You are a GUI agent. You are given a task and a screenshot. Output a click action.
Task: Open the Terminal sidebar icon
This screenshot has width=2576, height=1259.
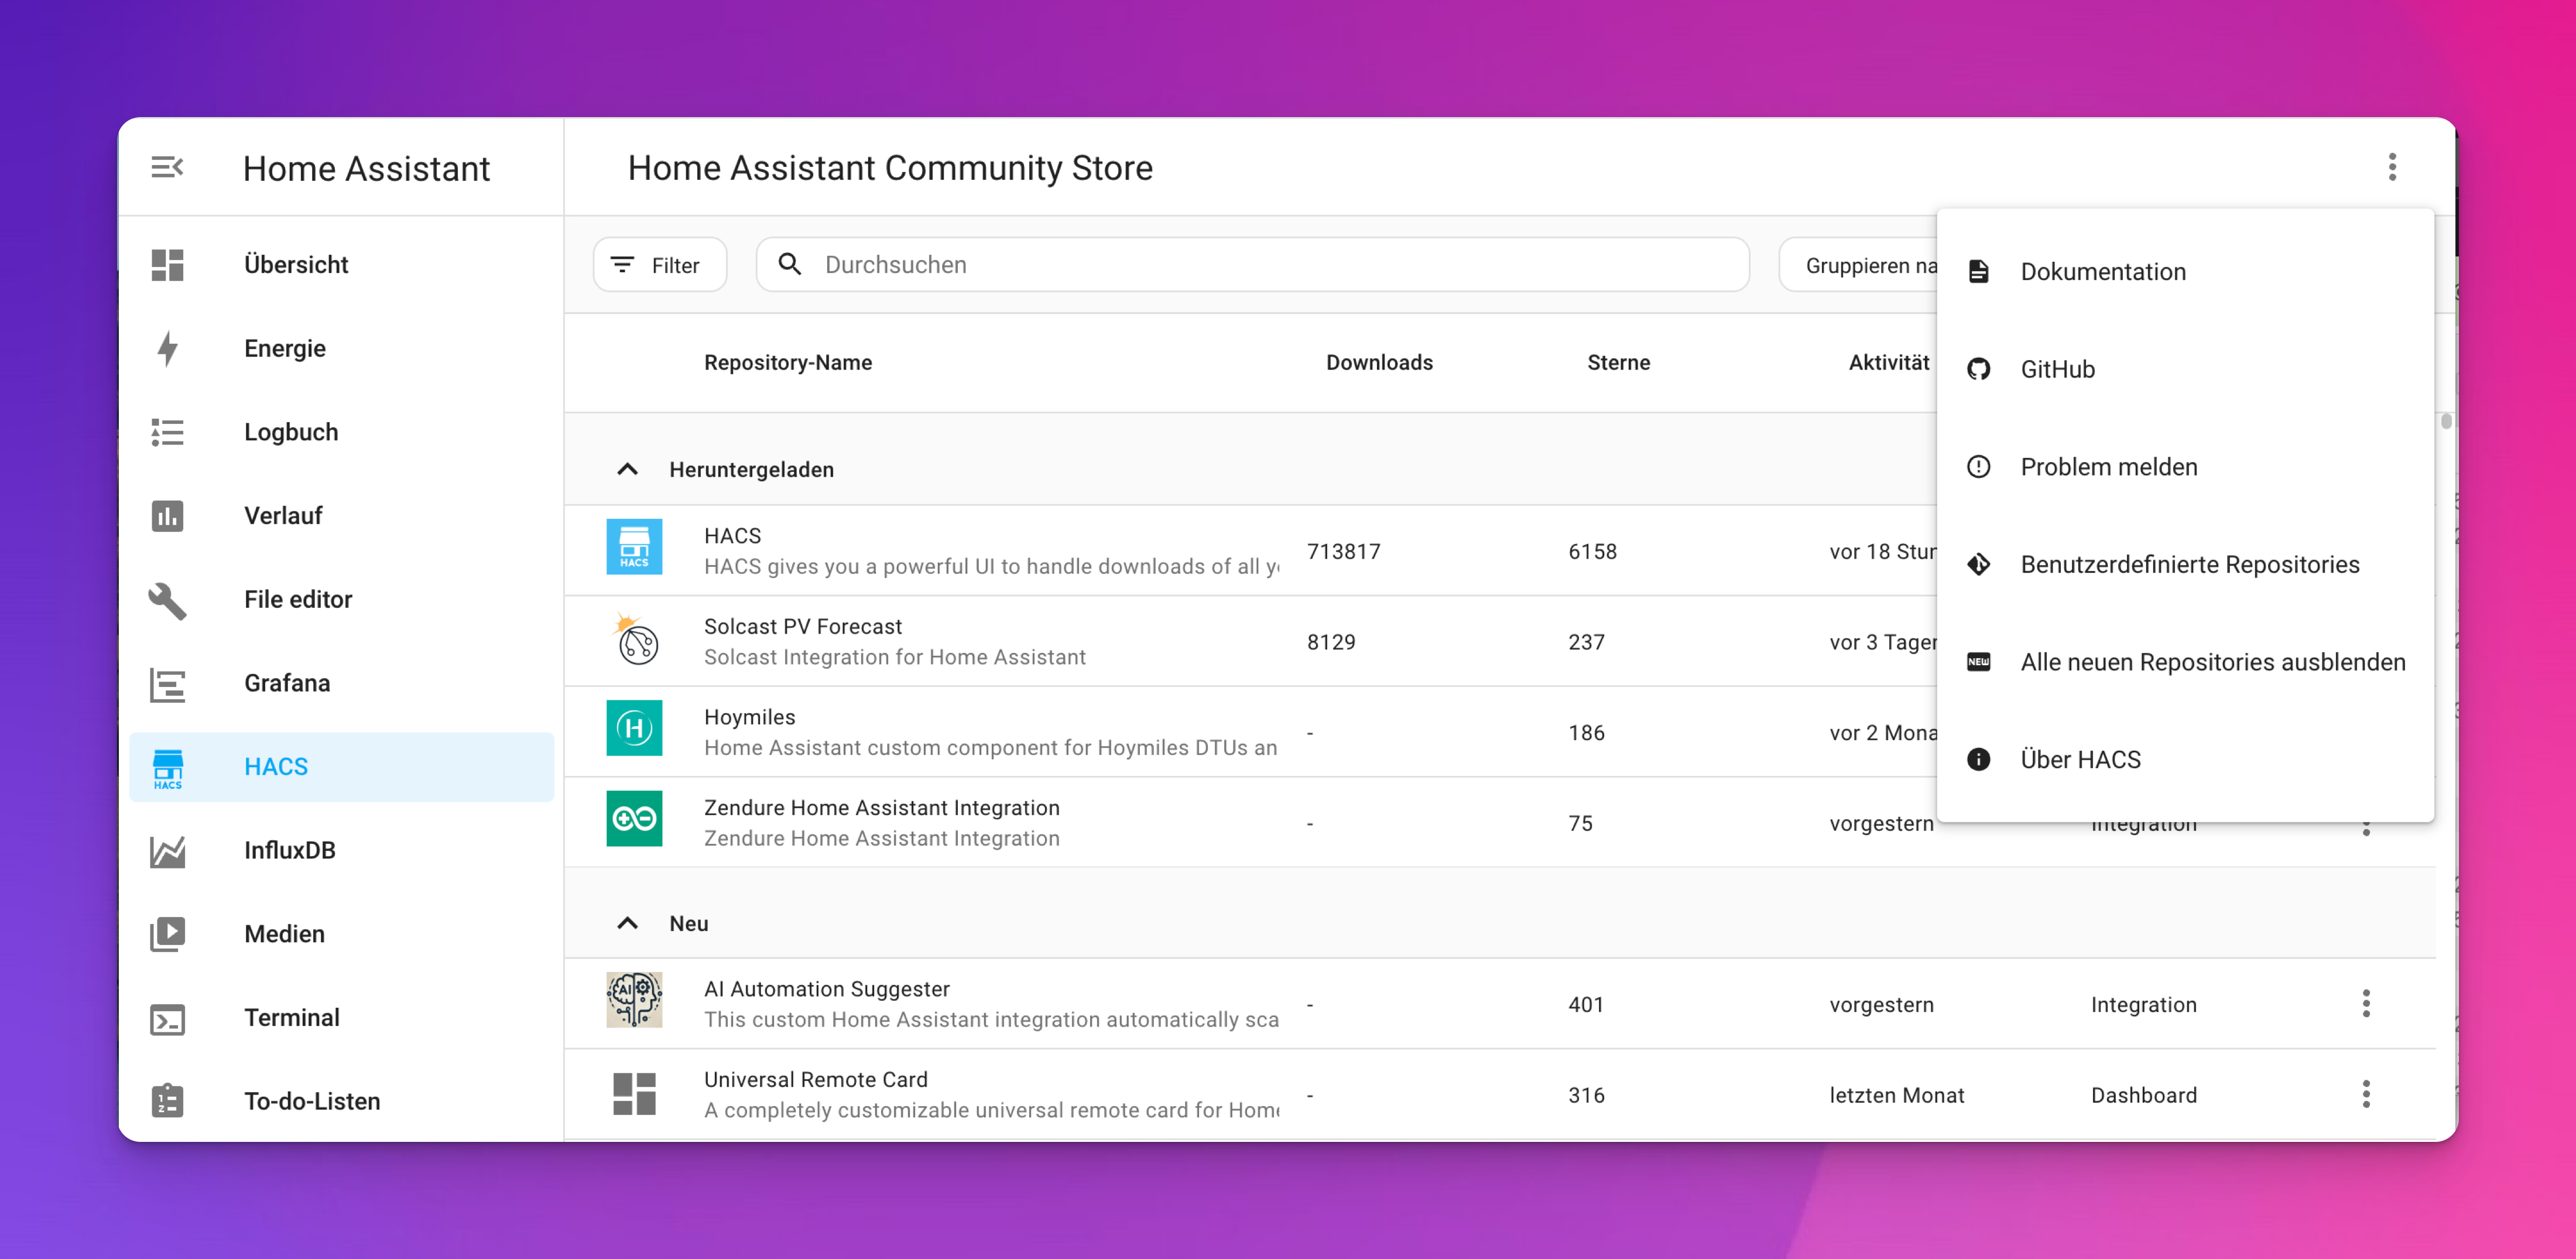coord(167,1018)
